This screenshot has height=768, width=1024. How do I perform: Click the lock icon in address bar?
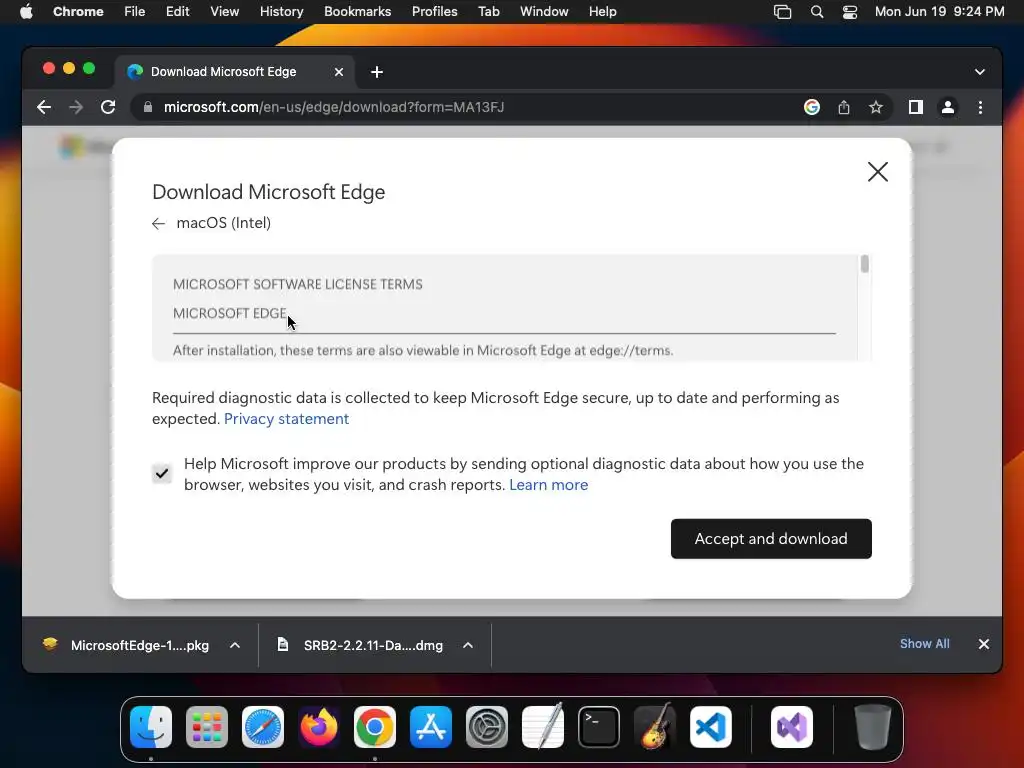click(148, 107)
